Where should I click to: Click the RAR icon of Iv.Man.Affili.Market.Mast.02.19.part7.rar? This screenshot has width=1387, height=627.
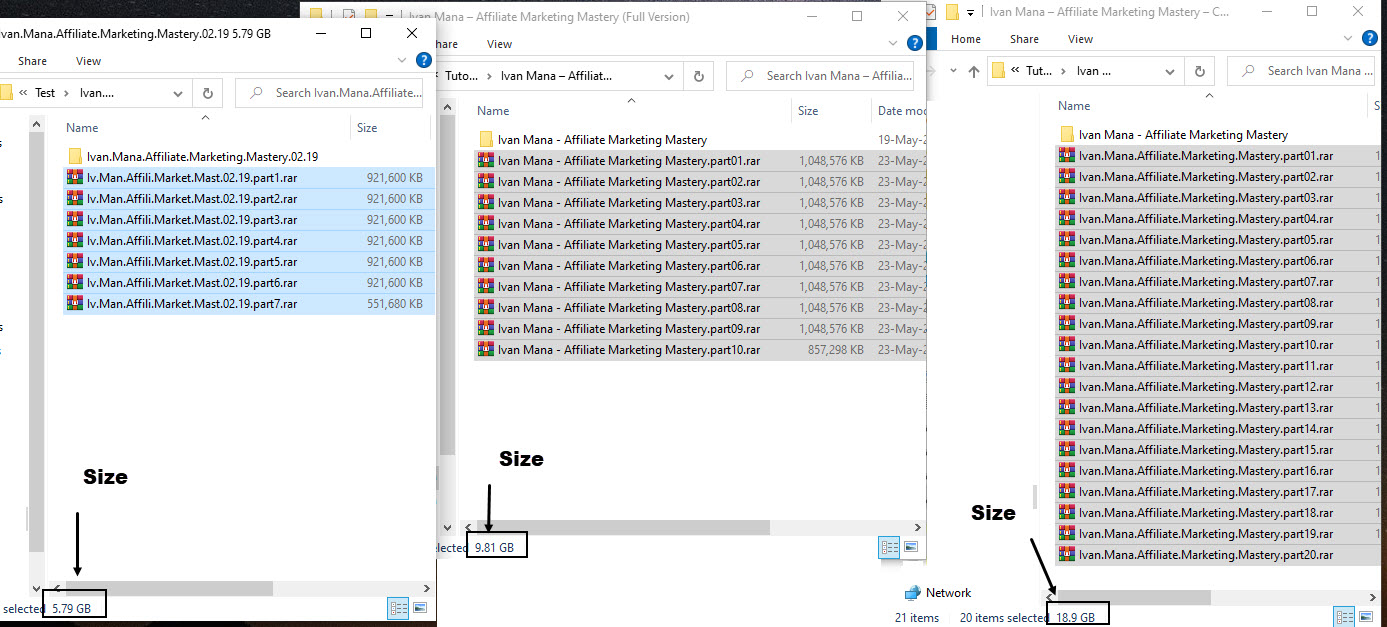[74, 303]
